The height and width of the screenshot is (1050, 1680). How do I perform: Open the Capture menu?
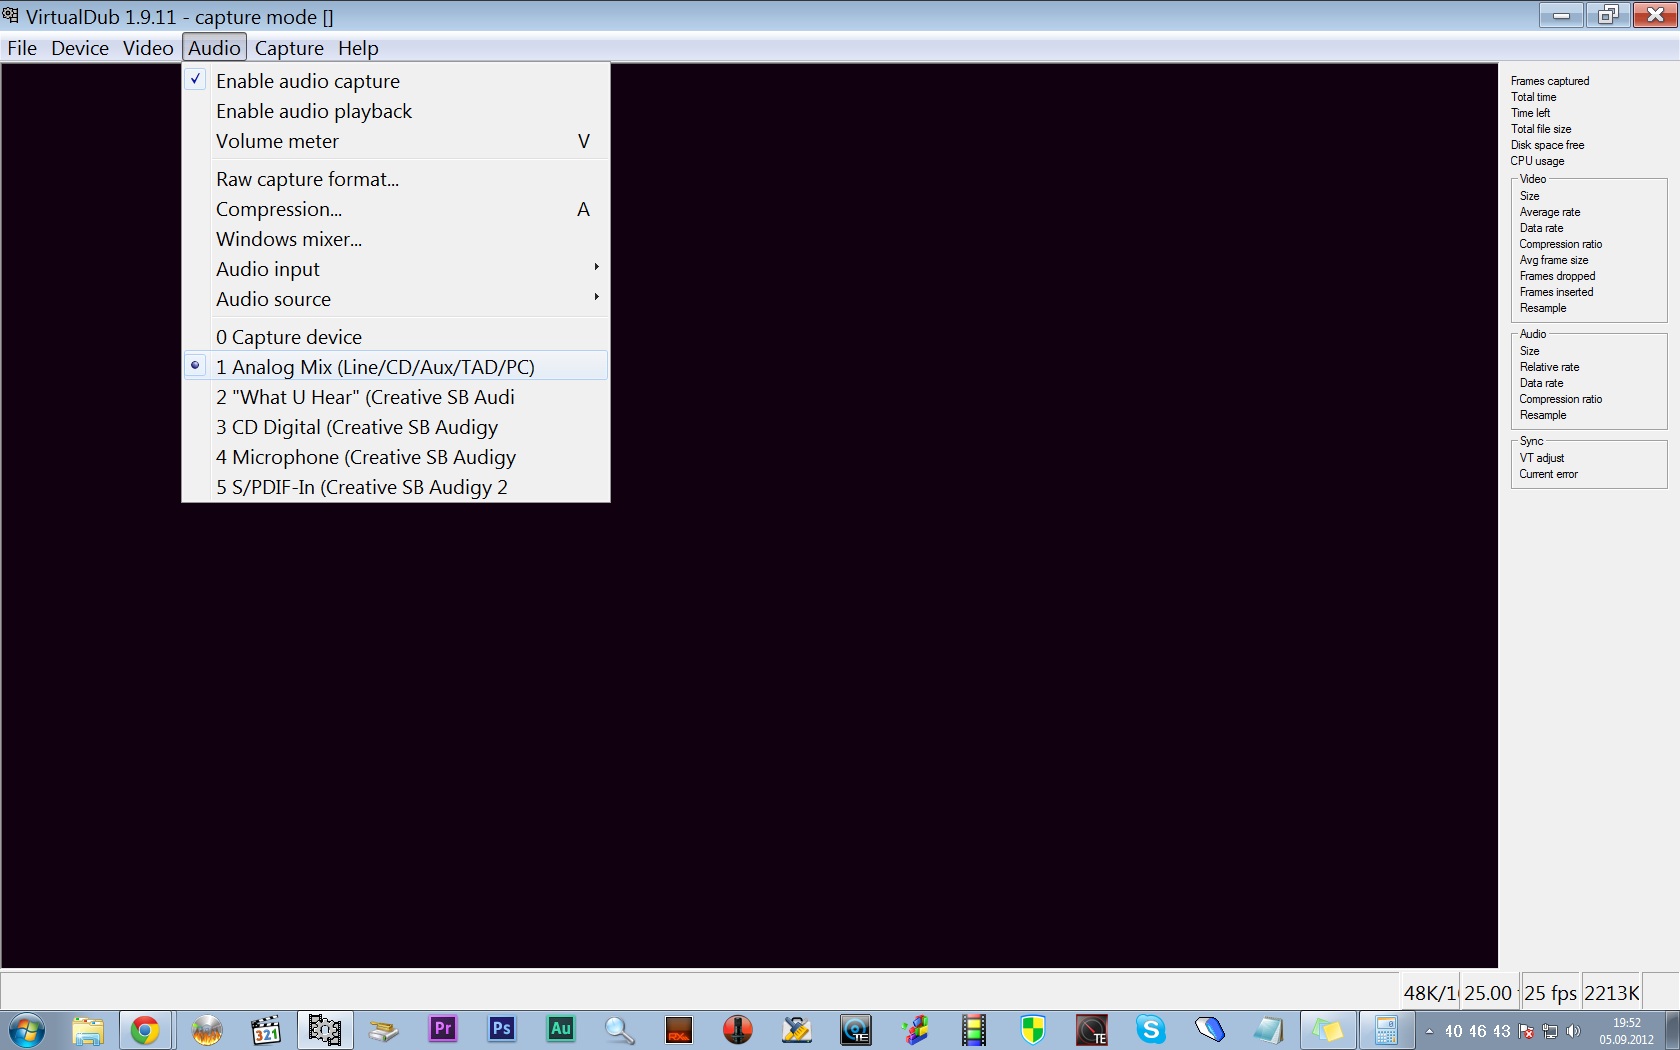pos(289,48)
